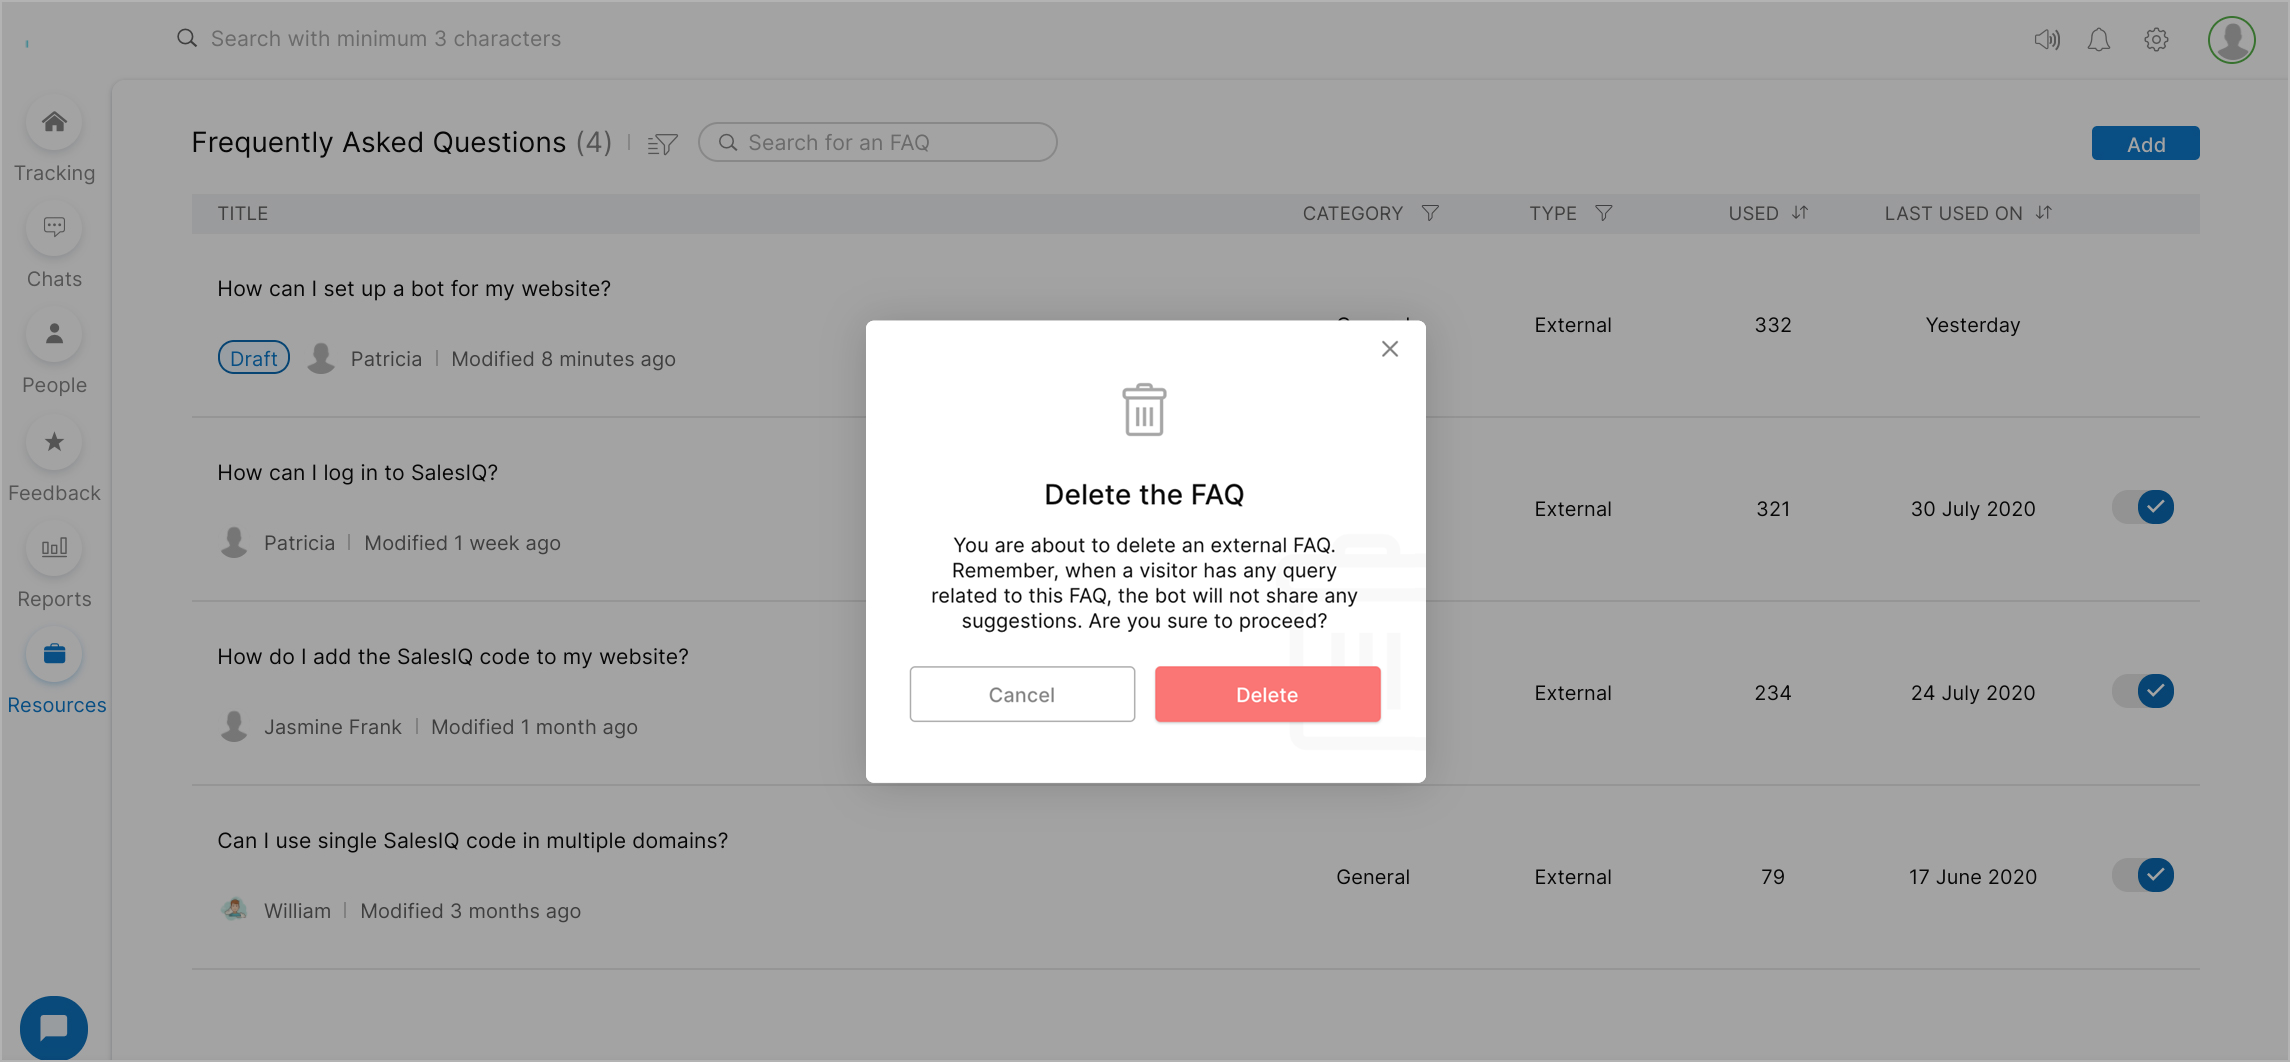Image resolution: width=2290 pixels, height=1062 pixels.
Task: Click the used count 234
Action: coord(1773,693)
